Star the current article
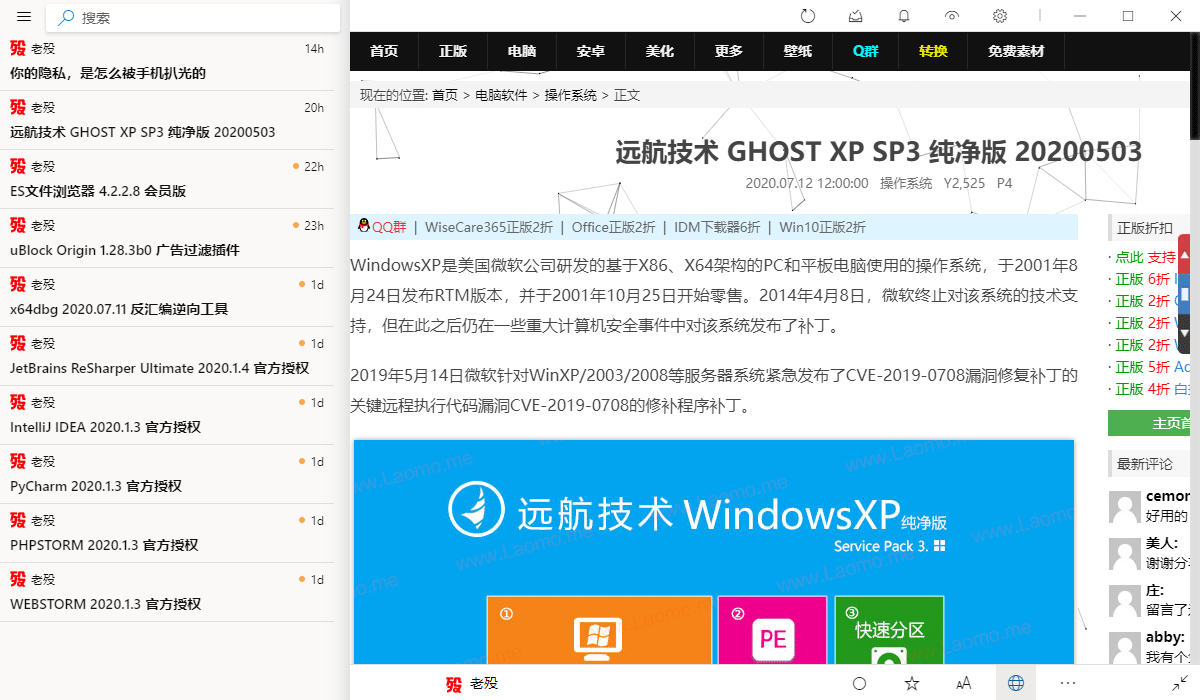 (x=912, y=684)
